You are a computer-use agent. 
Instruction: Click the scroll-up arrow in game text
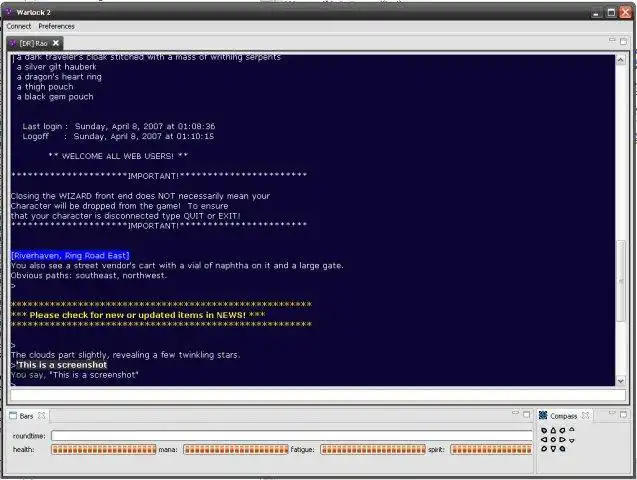click(620, 60)
